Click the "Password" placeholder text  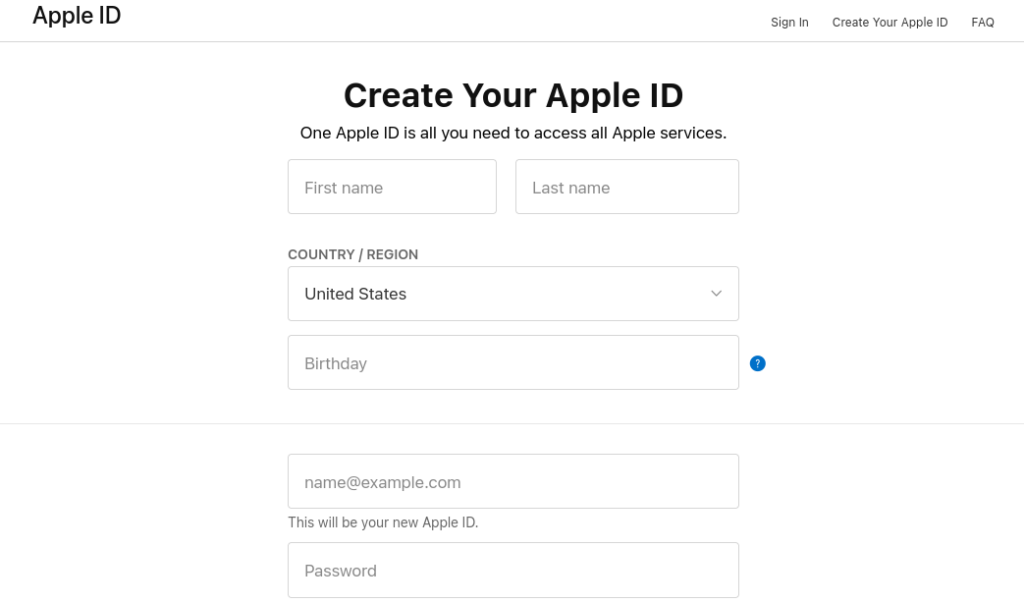pos(340,571)
